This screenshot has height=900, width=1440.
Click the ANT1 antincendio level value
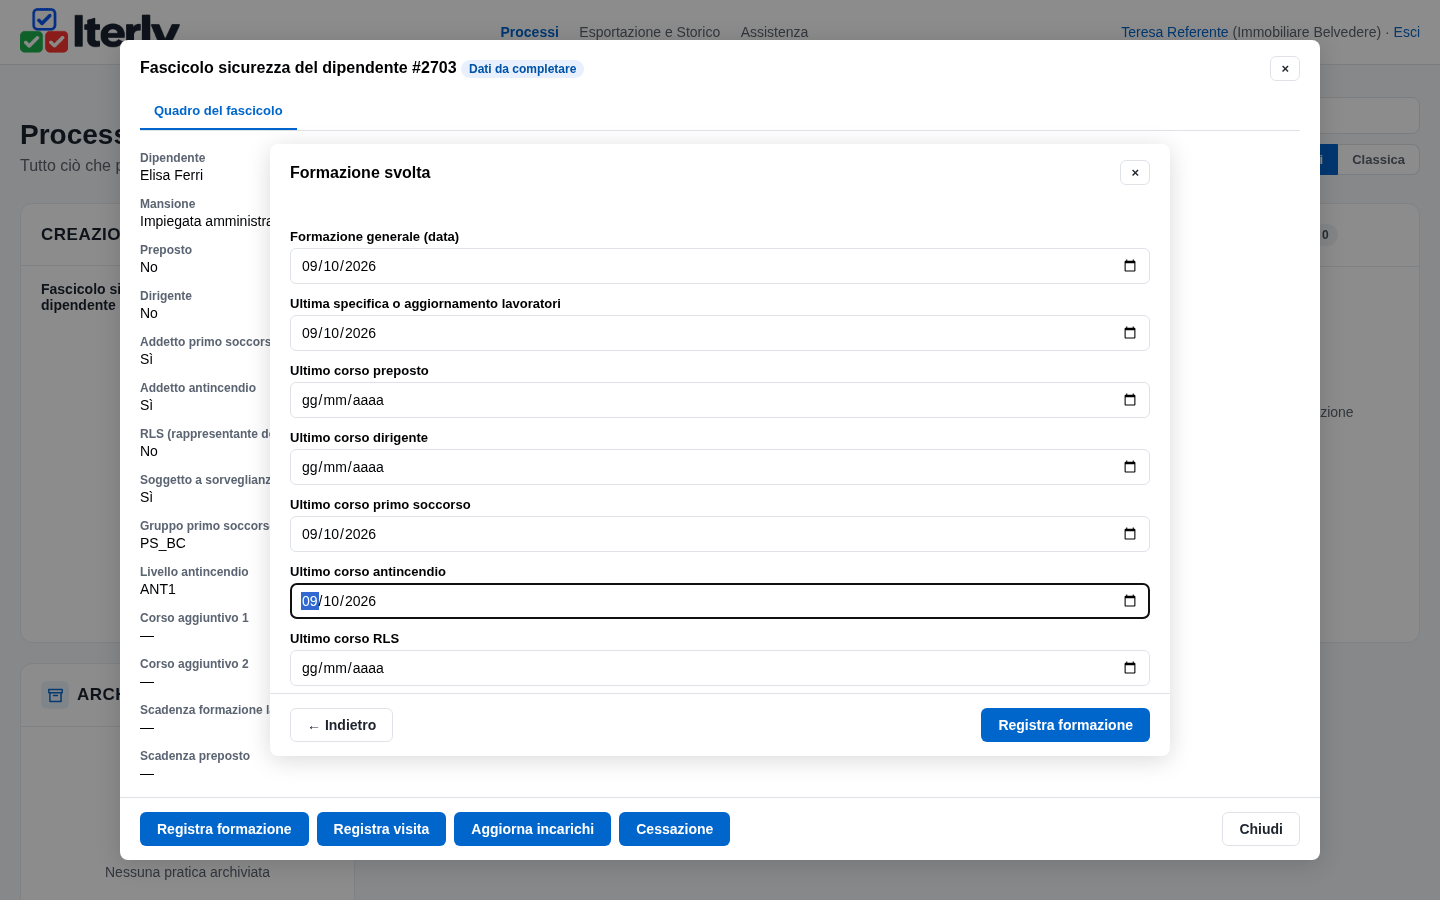point(158,589)
